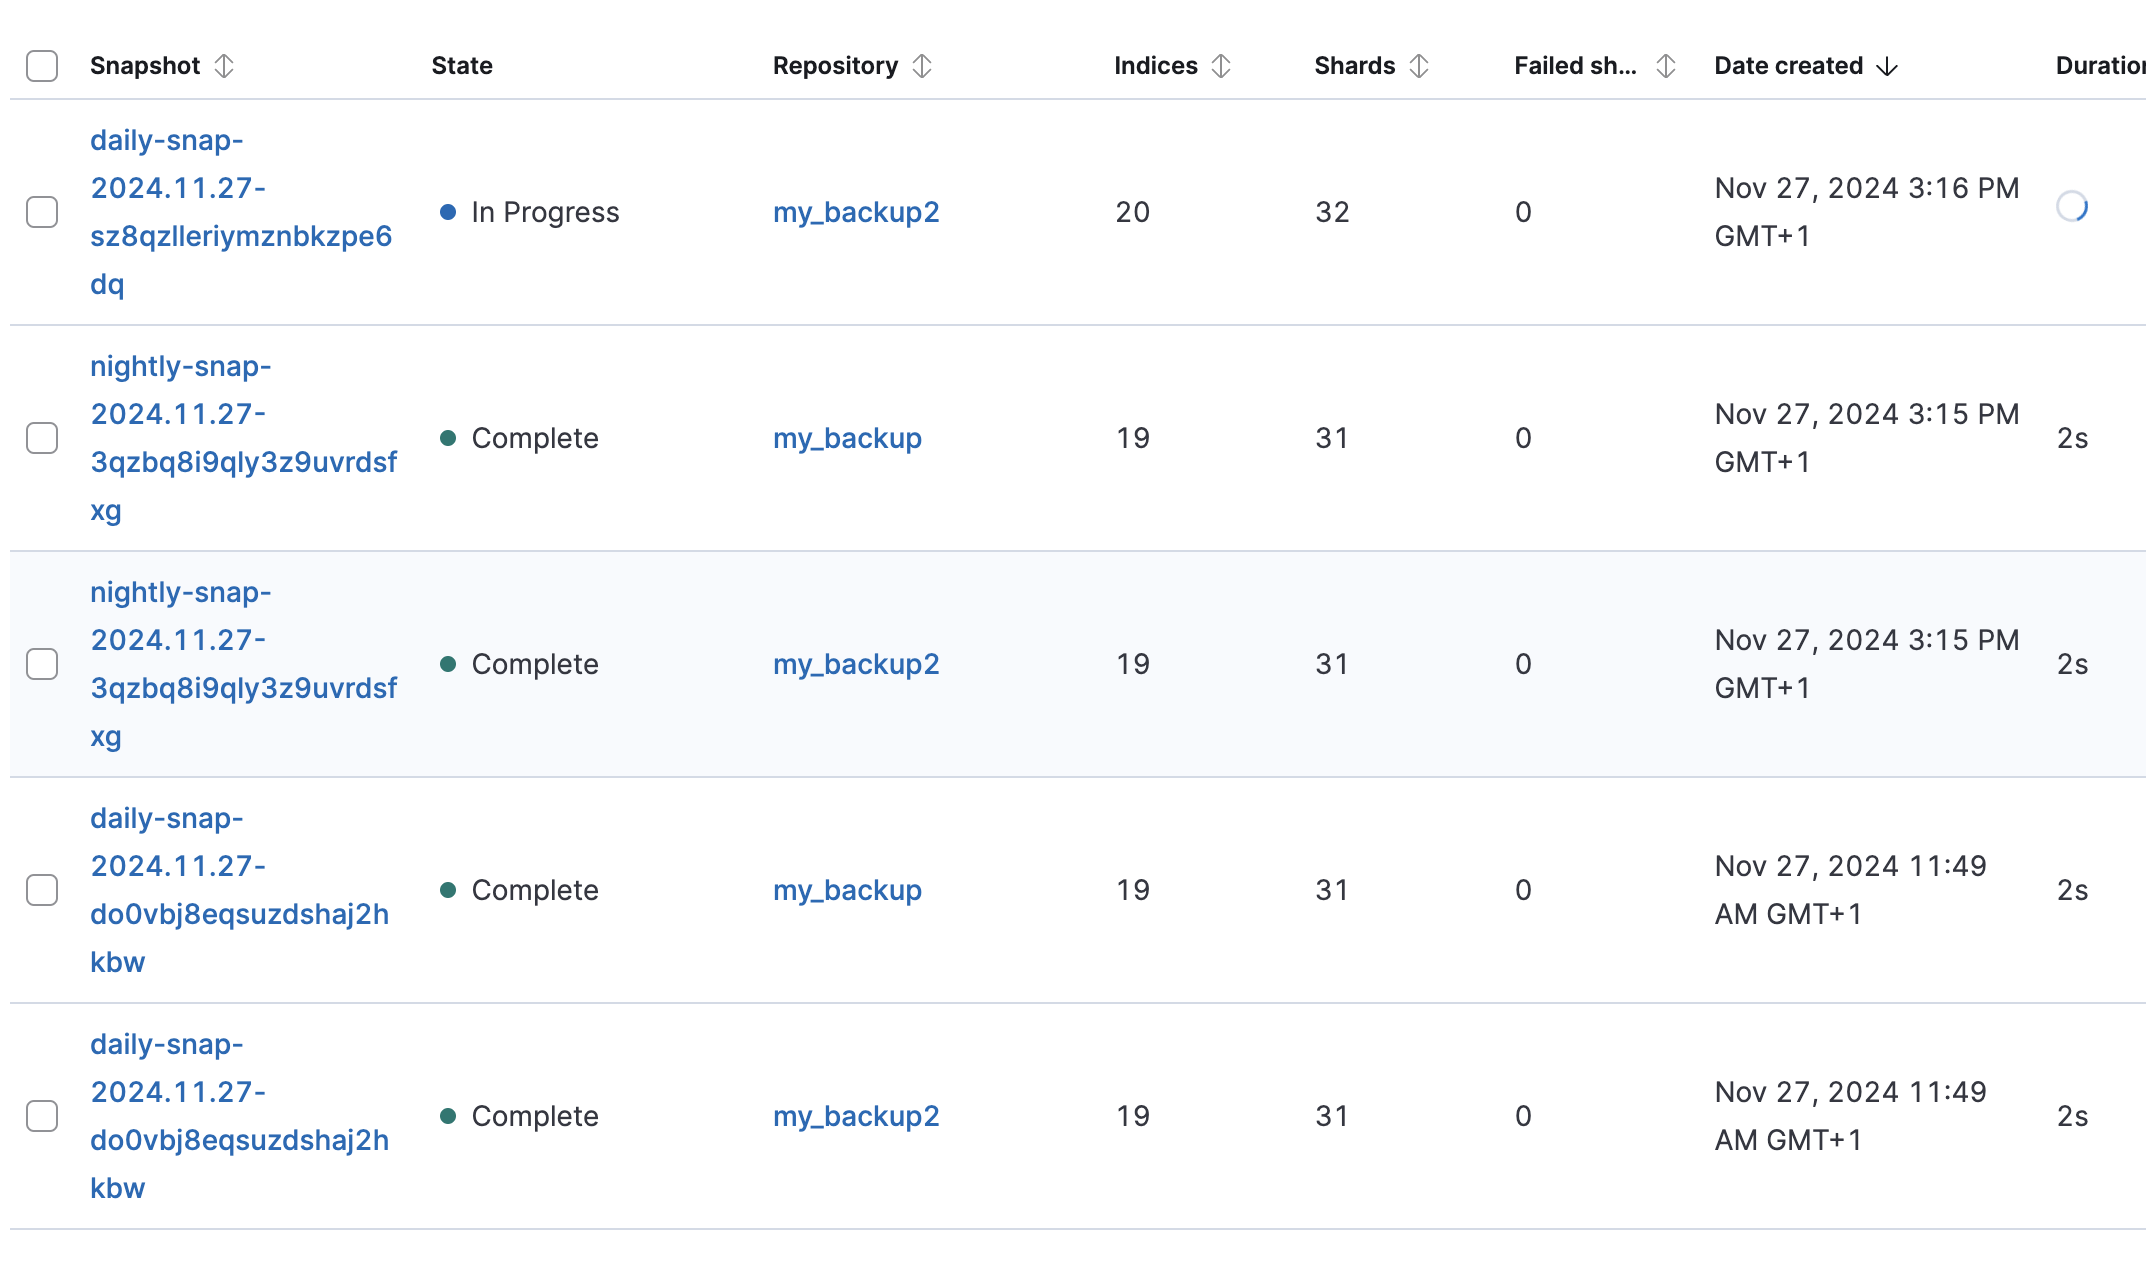Viewport: 2146px width, 1276px height.
Task: Click the blue In Progress status dot
Action: coord(448,212)
